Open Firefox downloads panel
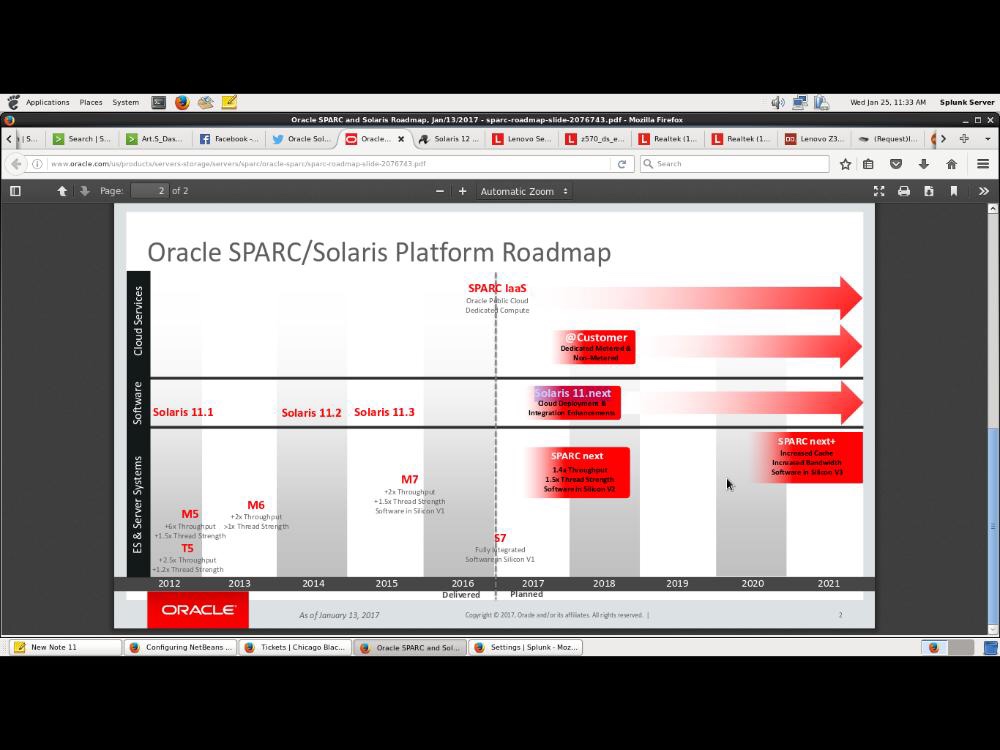 click(x=923, y=164)
